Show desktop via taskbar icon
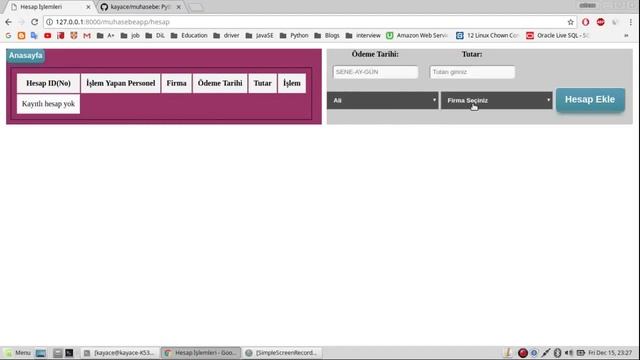Screen dimensions: 640x360 click(x=41, y=353)
